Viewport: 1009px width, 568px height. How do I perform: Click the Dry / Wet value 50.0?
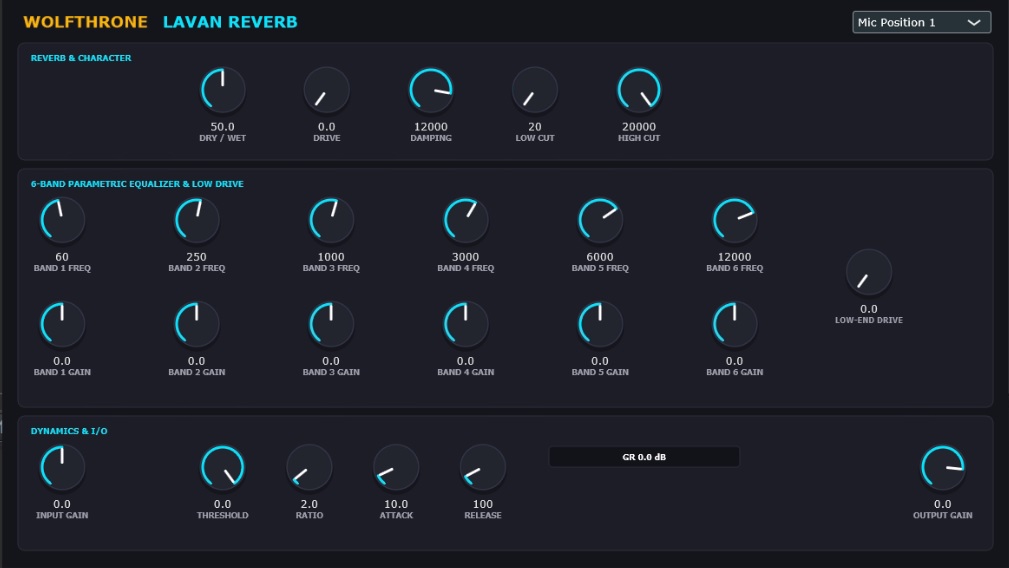pyautogui.click(x=223, y=127)
